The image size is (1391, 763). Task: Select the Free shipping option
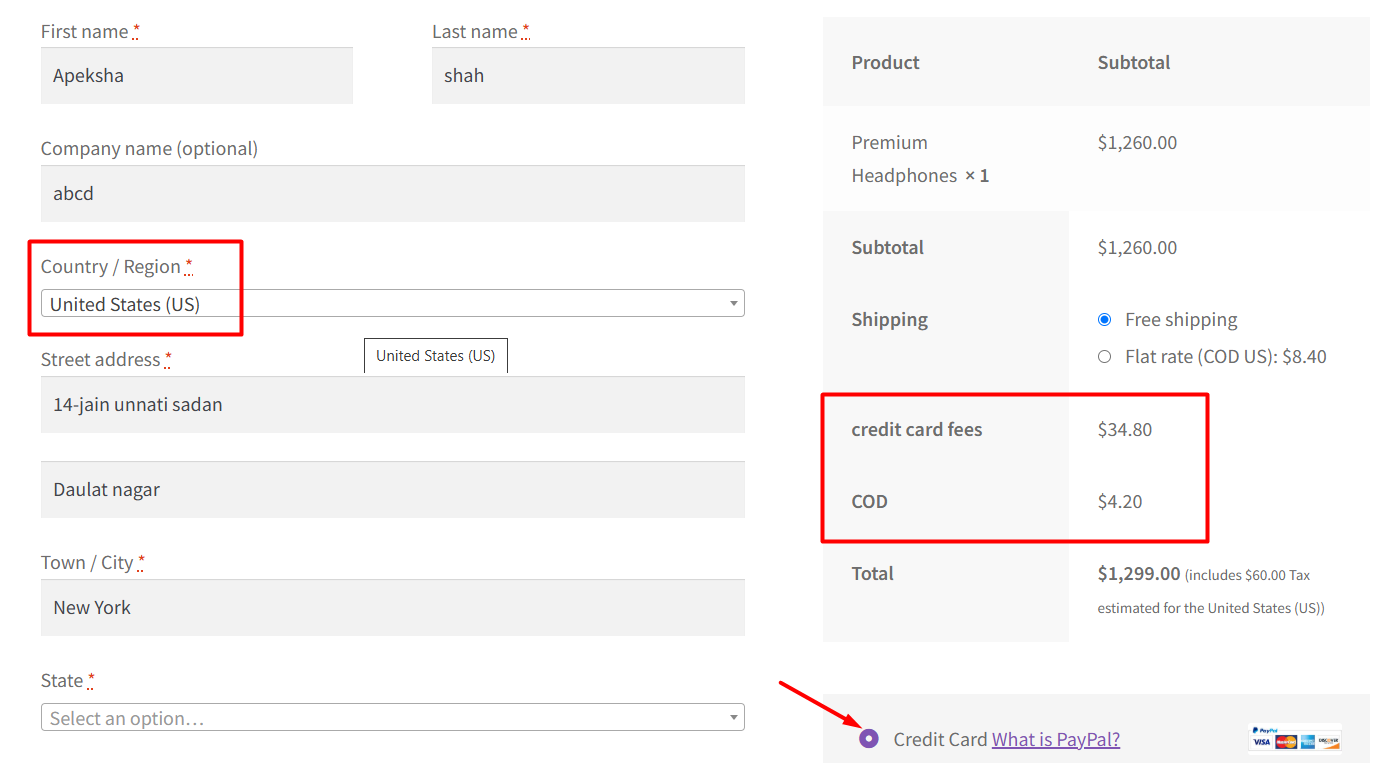[1104, 319]
